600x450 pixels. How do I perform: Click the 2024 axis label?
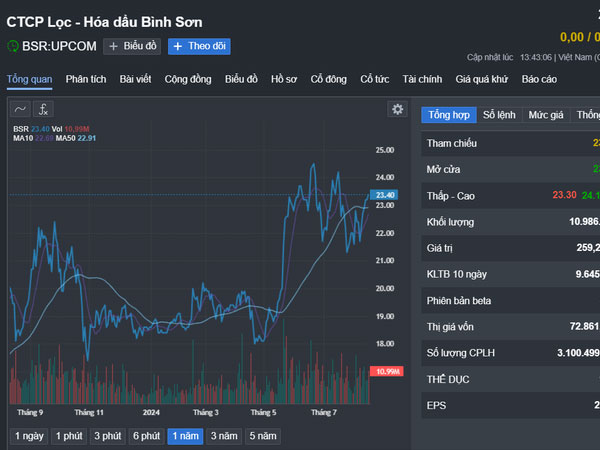coord(151,412)
